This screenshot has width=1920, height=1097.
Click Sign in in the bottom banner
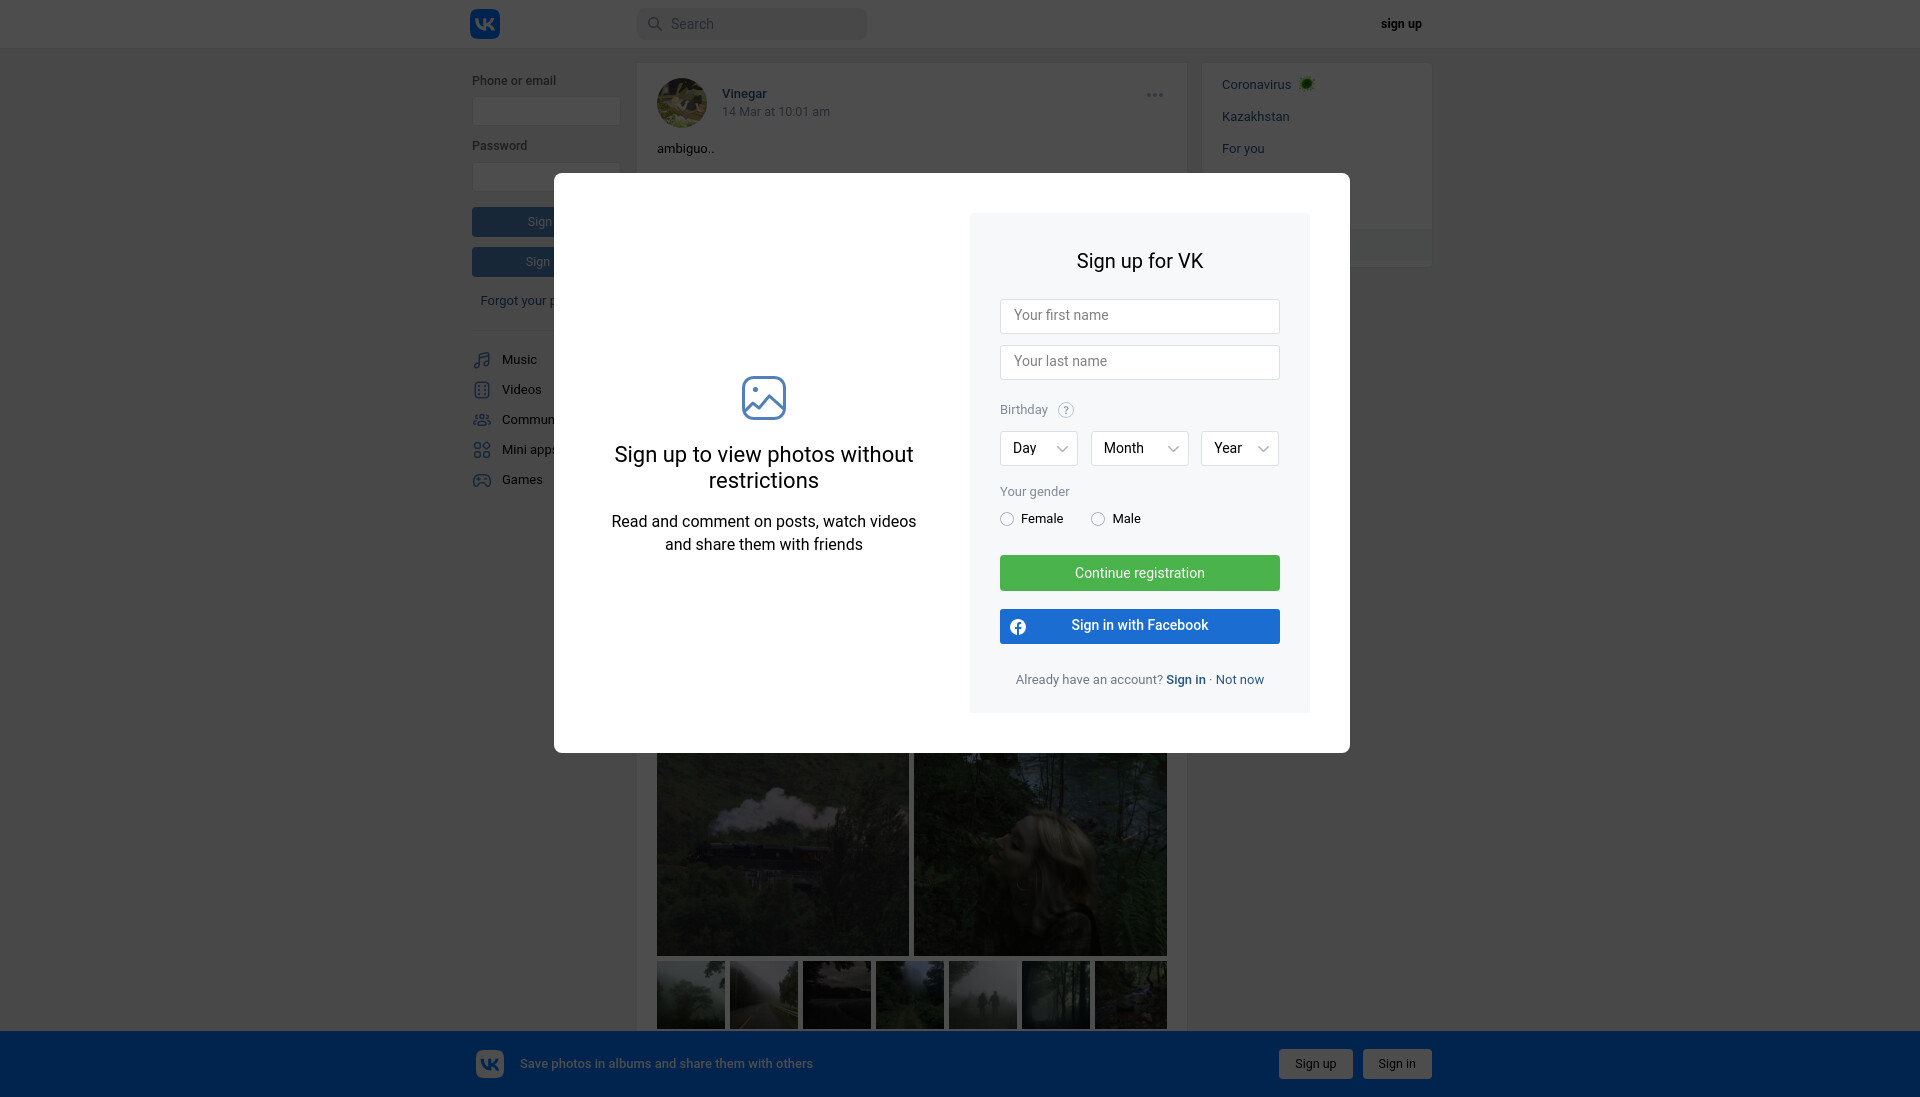click(x=1397, y=1064)
